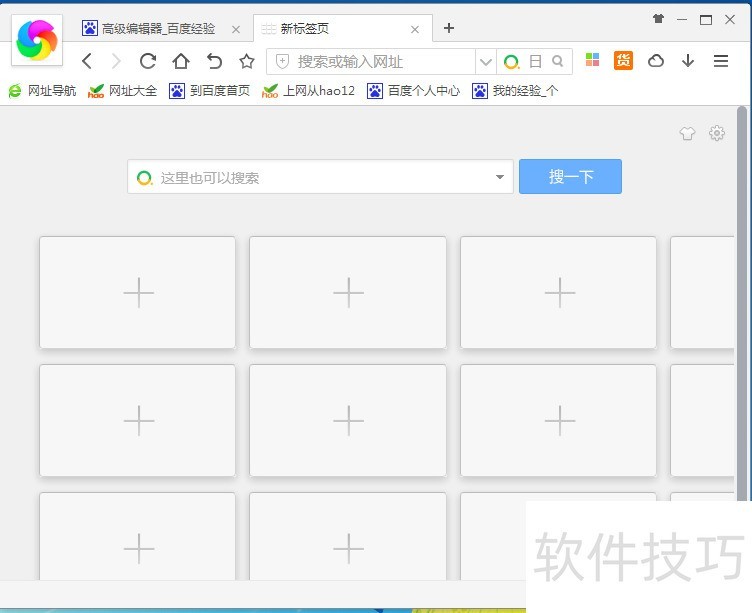Go to home page icon

[x=181, y=61]
